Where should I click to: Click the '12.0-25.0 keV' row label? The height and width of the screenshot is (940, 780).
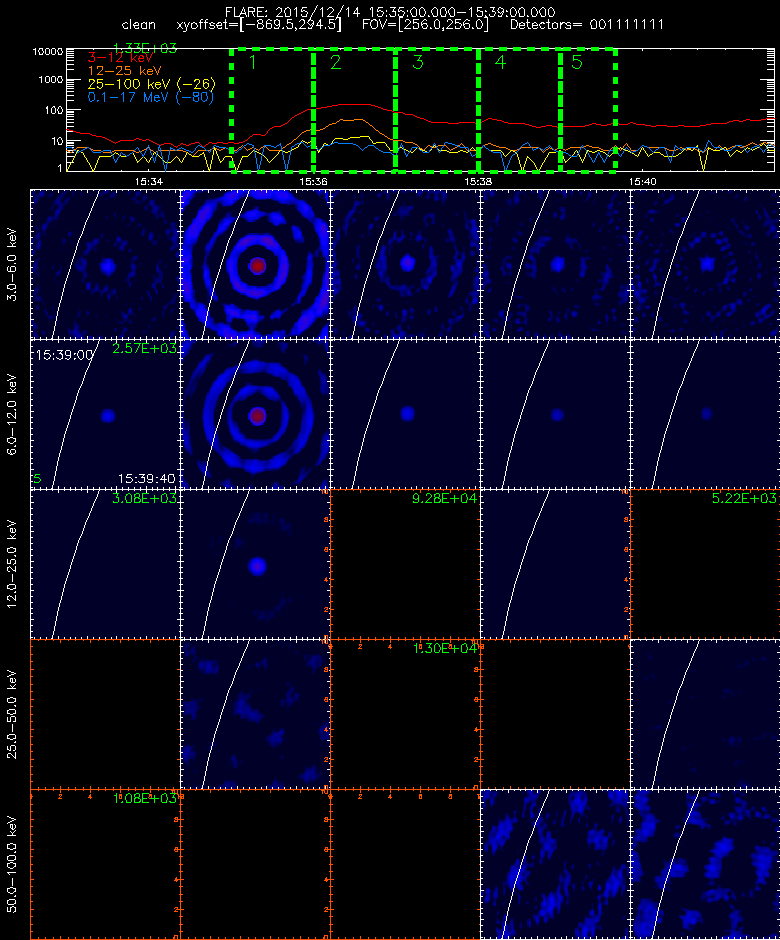[12, 564]
